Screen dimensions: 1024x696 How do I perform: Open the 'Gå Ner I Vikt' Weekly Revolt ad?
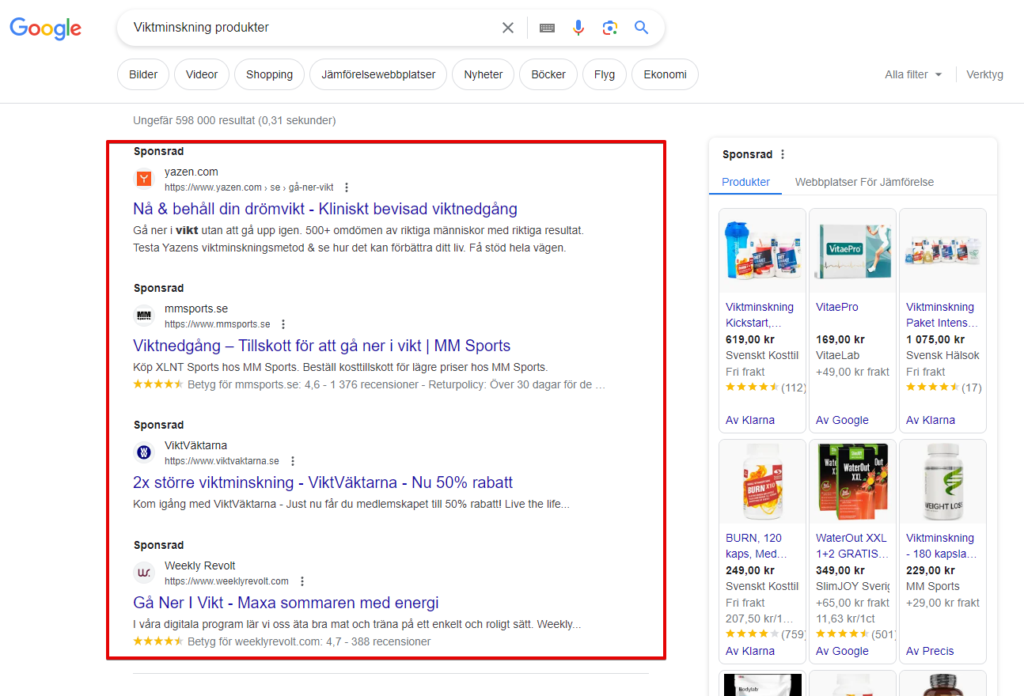pyautogui.click(x=286, y=603)
